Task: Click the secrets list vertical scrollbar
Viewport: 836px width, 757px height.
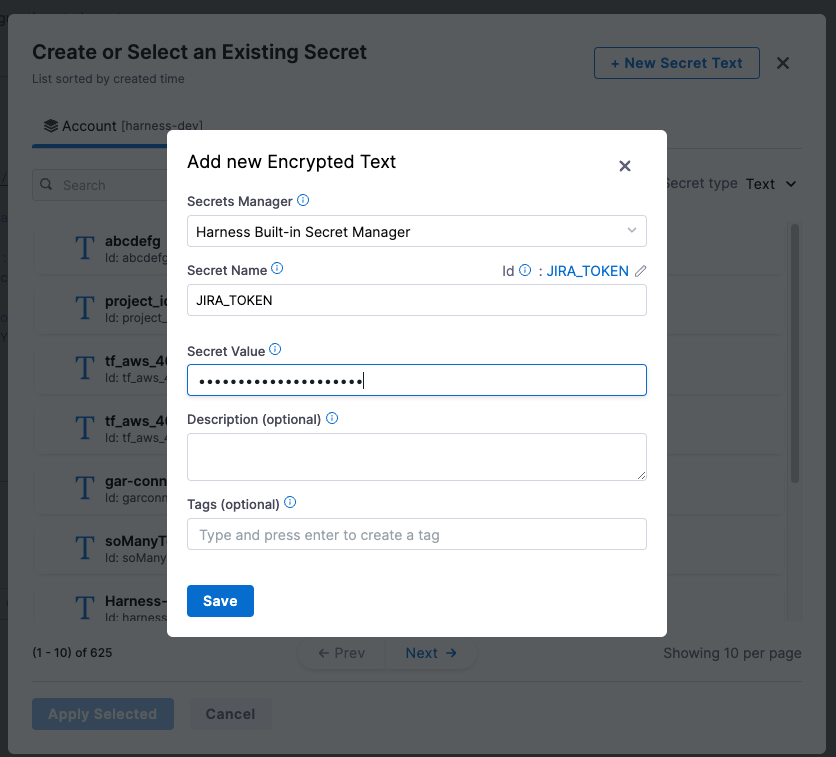Action: point(795,350)
